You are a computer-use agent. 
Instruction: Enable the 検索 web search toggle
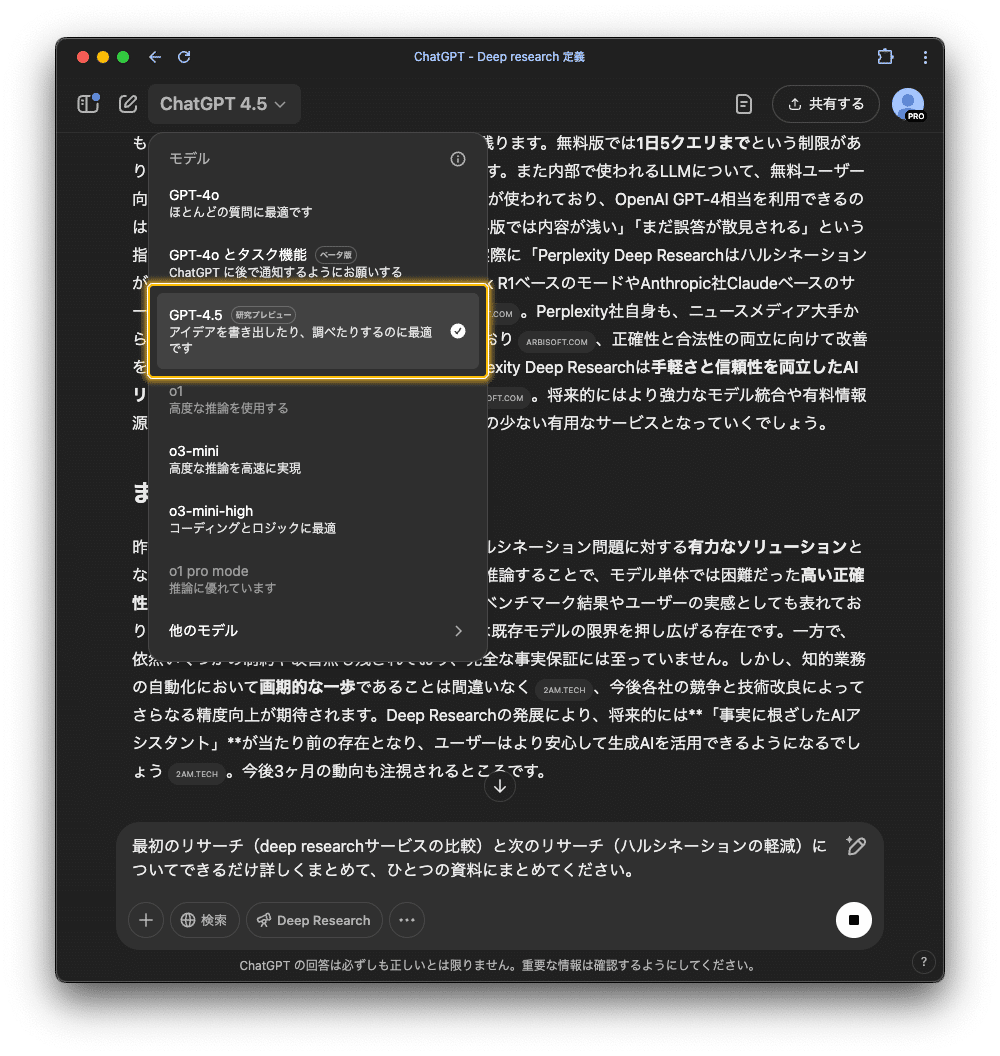[x=204, y=920]
